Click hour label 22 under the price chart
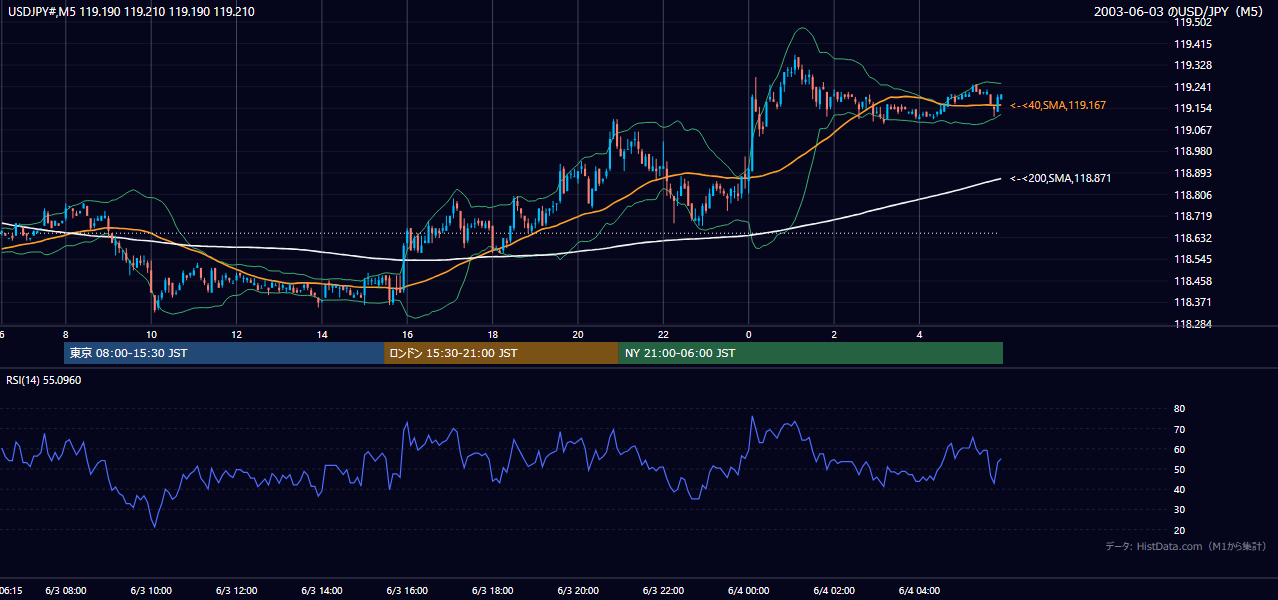This screenshot has width=1278, height=600. pos(664,334)
